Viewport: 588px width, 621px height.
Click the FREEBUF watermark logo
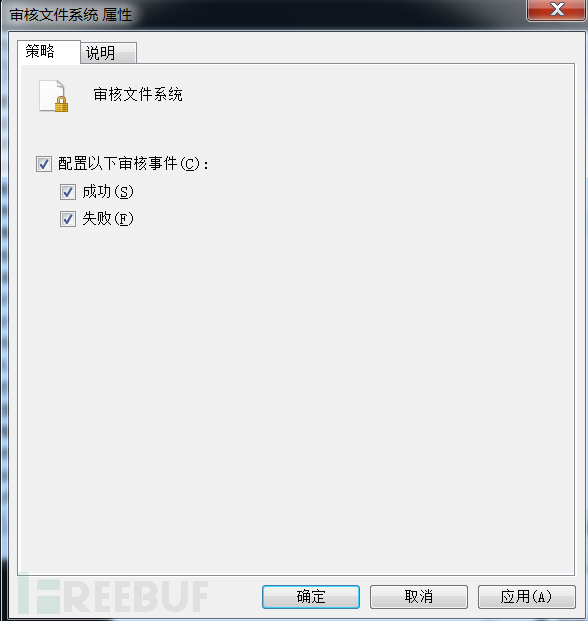click(113, 593)
